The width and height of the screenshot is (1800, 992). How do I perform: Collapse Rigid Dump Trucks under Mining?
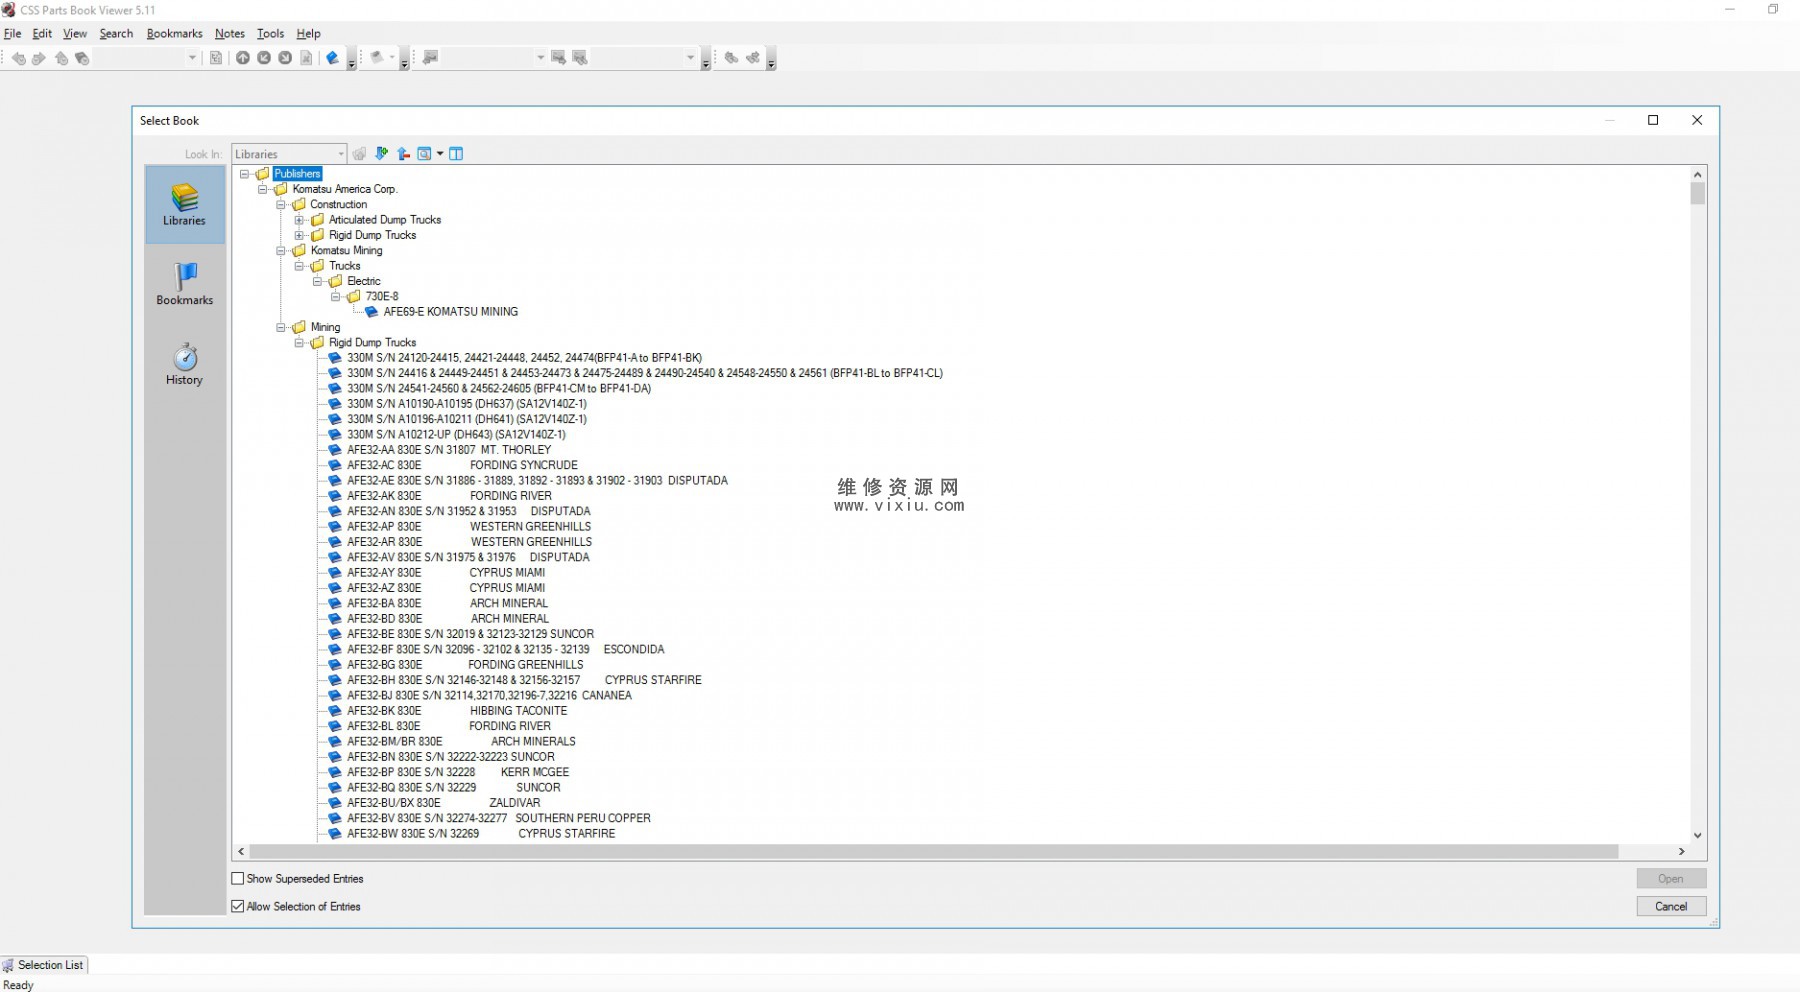point(299,343)
